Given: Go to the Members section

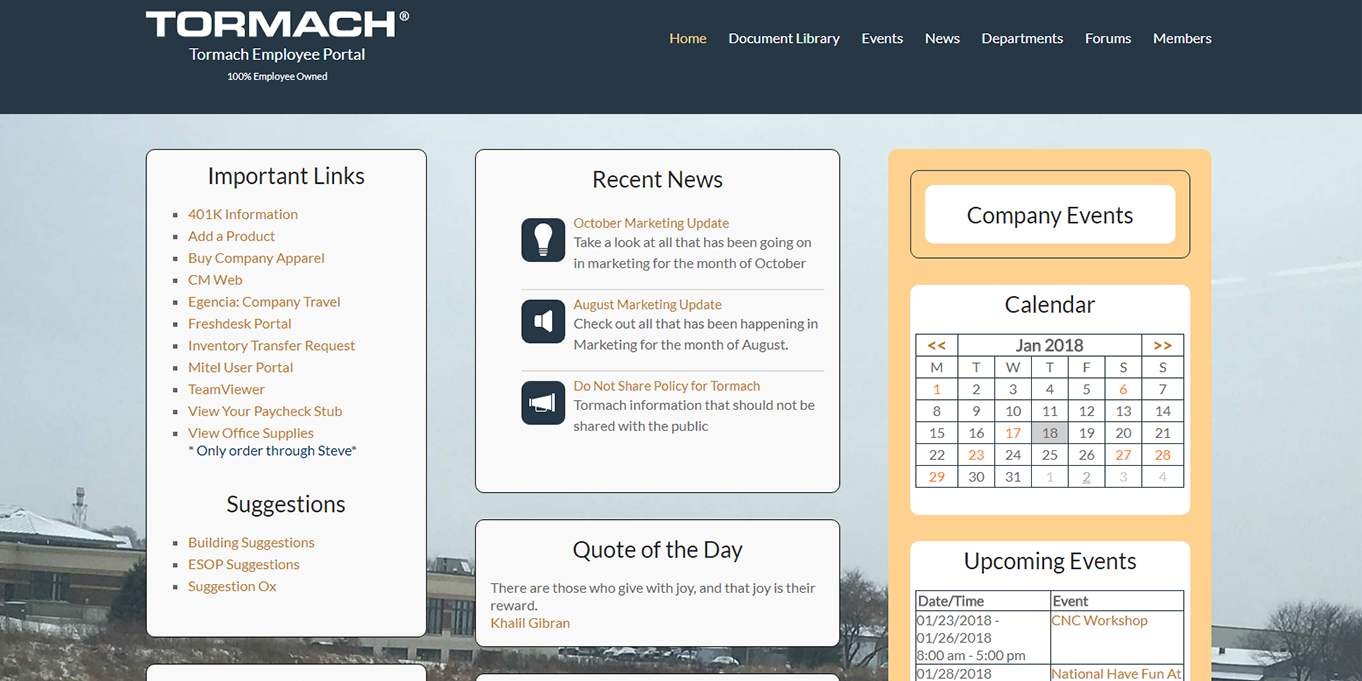Looking at the screenshot, I should (1181, 38).
